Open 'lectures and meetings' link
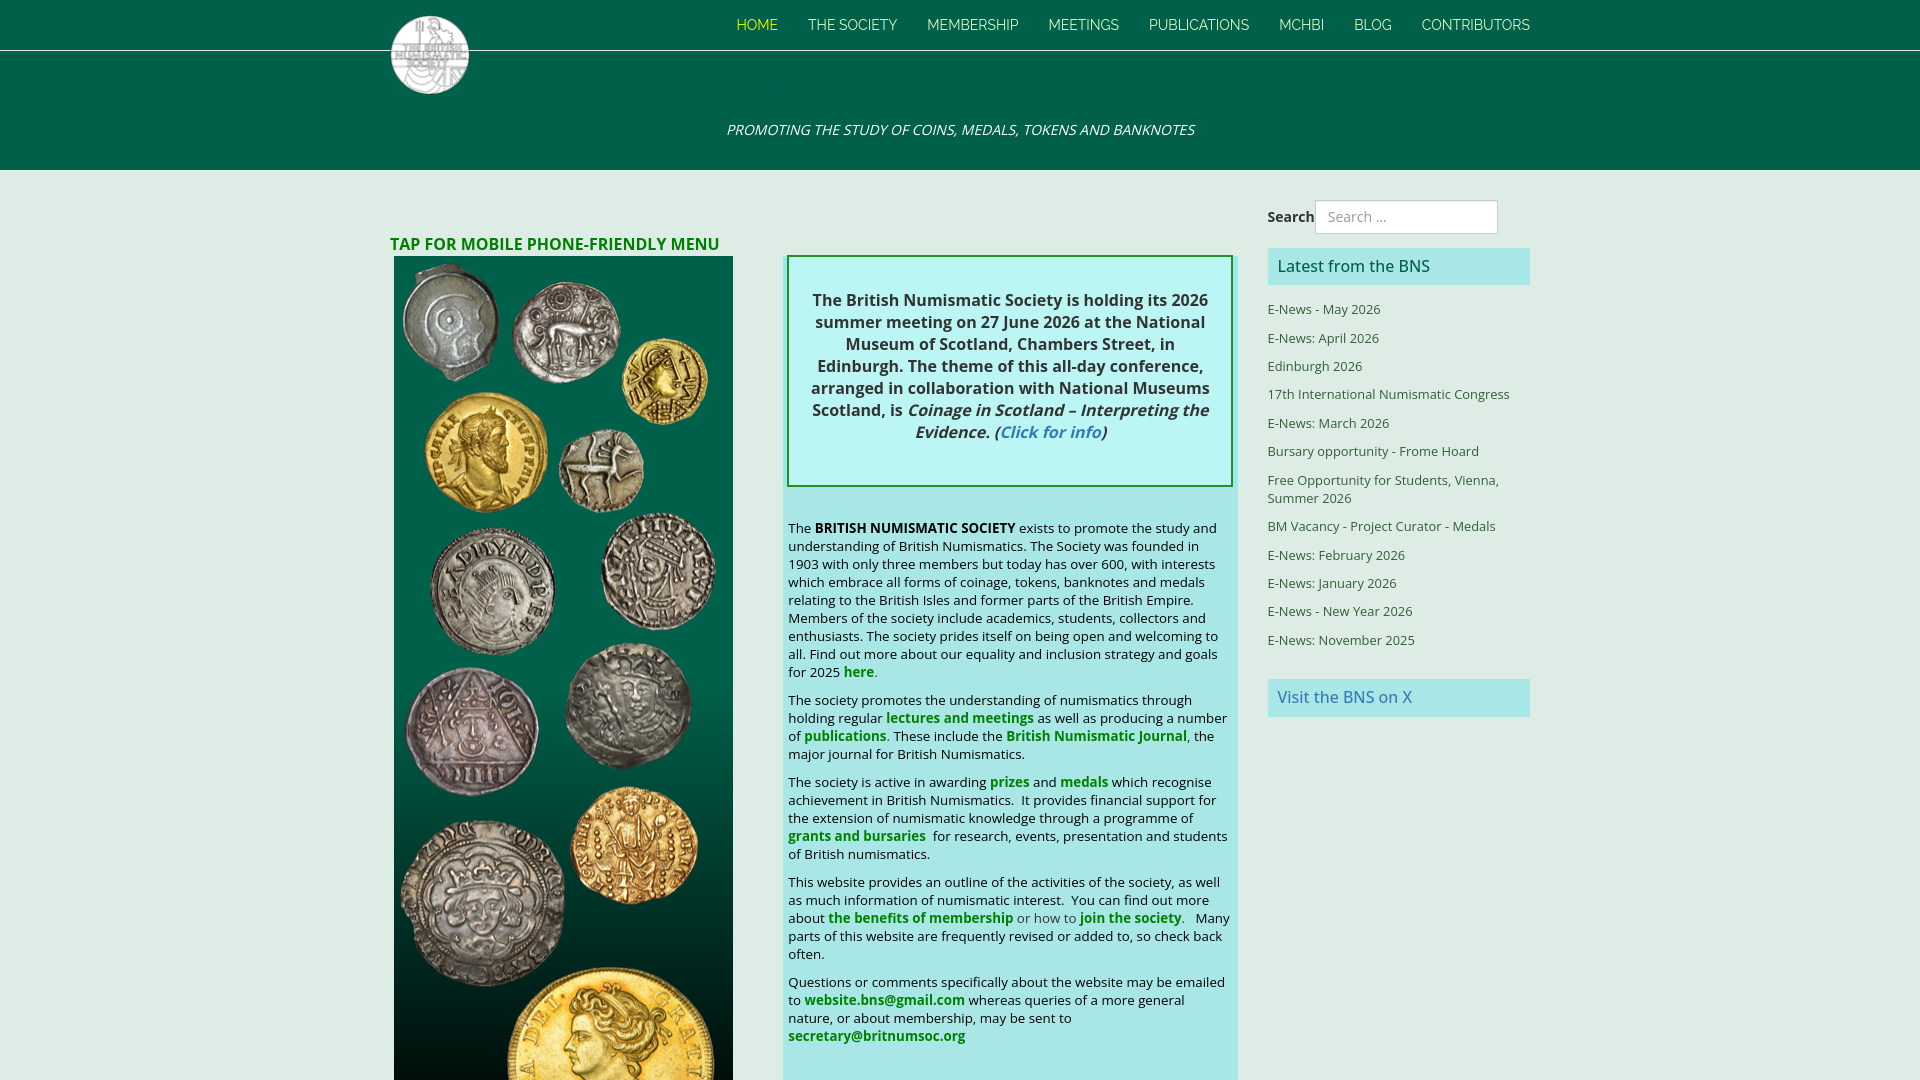 [960, 718]
